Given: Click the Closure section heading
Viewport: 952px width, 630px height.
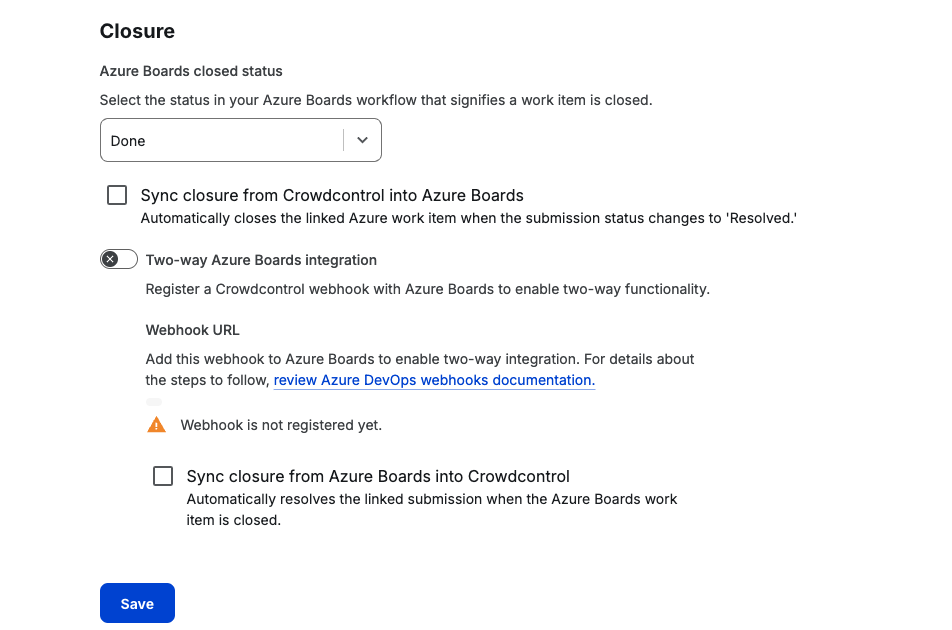Looking at the screenshot, I should click(137, 31).
